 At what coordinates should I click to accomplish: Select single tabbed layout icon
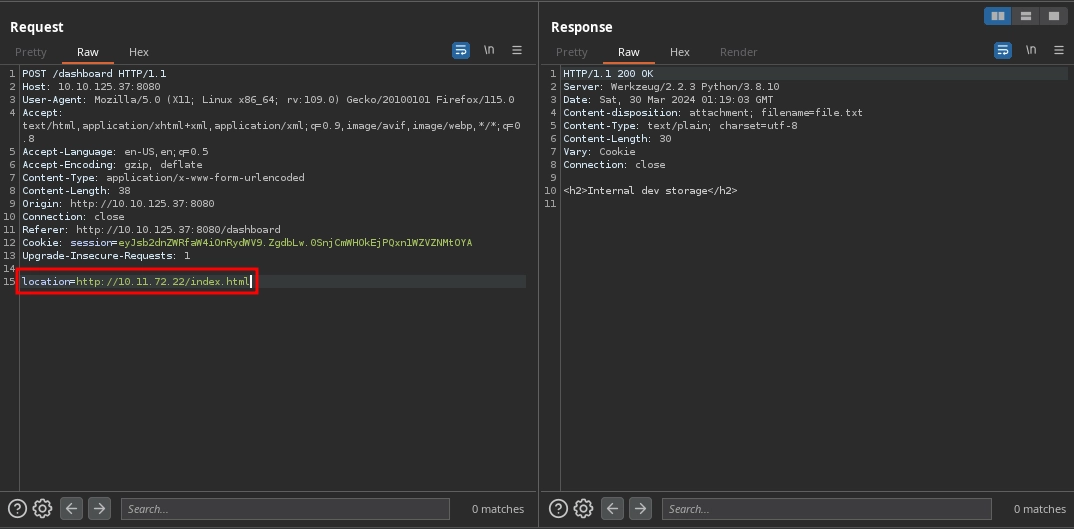(x=1053, y=16)
